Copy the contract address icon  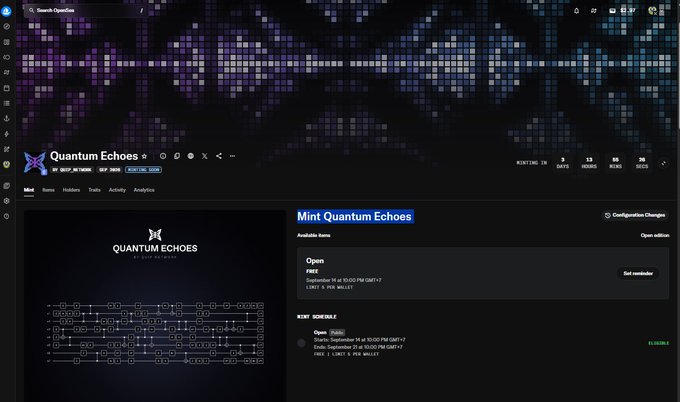177,156
